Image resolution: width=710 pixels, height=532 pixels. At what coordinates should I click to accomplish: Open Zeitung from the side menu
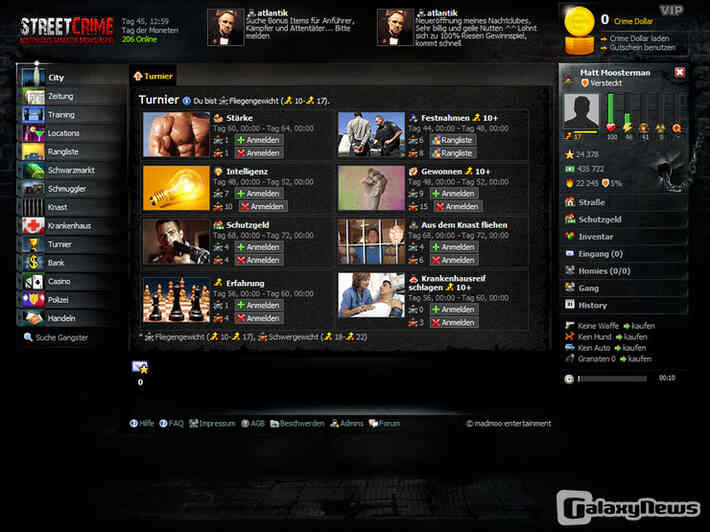coord(61,96)
